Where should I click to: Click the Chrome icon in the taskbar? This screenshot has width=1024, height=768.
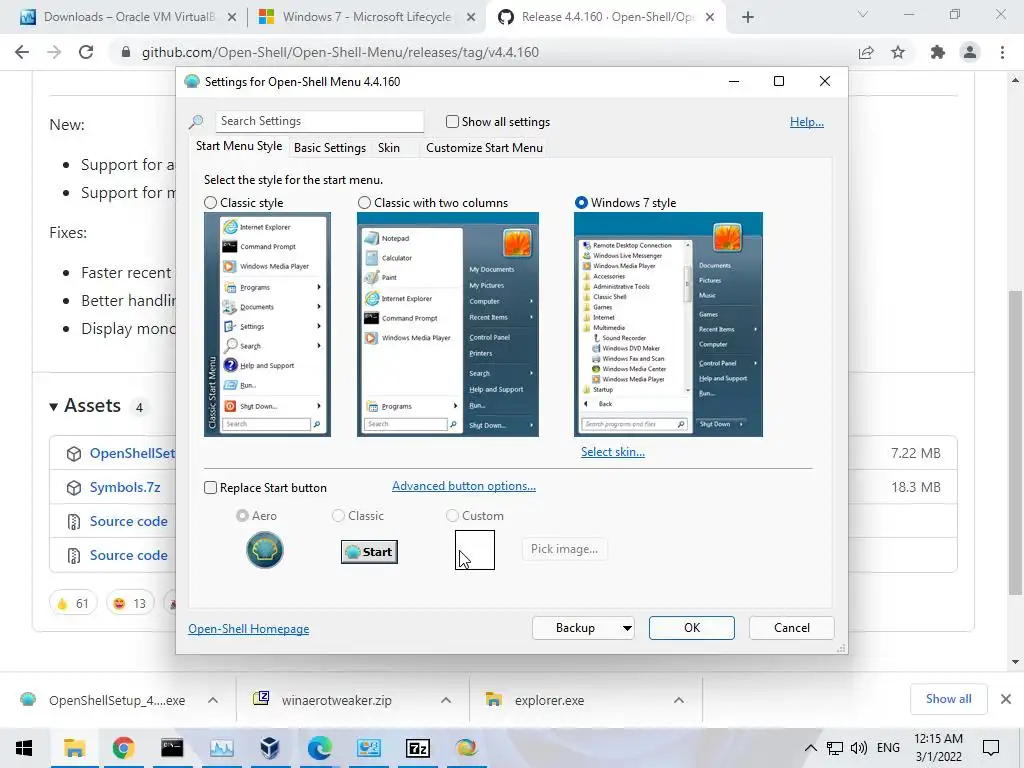pyautogui.click(x=123, y=748)
